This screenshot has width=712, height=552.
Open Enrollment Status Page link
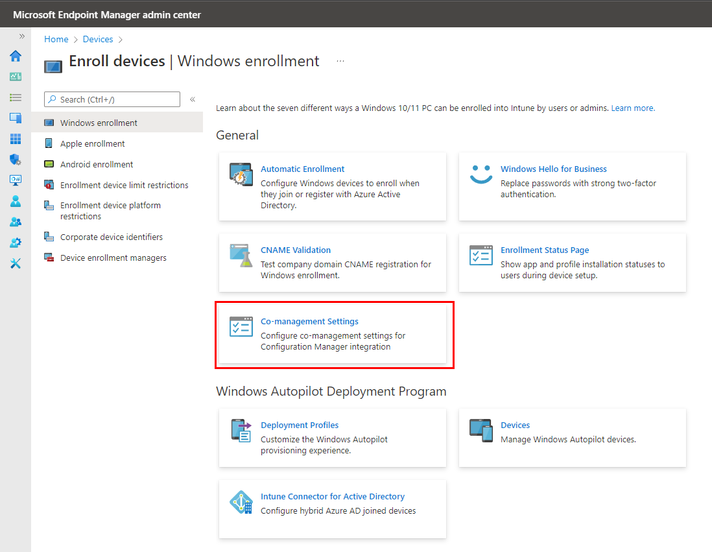click(x=544, y=250)
